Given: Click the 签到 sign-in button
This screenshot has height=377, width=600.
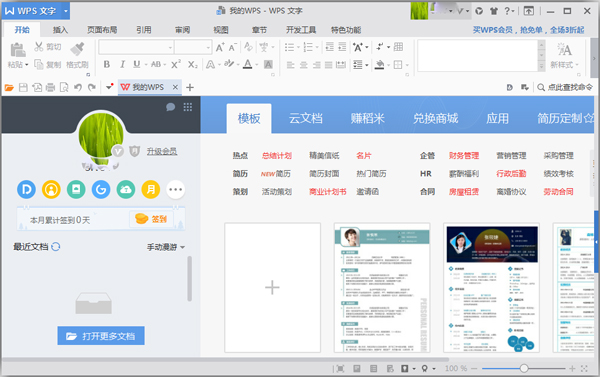Looking at the screenshot, I should tap(152, 219).
